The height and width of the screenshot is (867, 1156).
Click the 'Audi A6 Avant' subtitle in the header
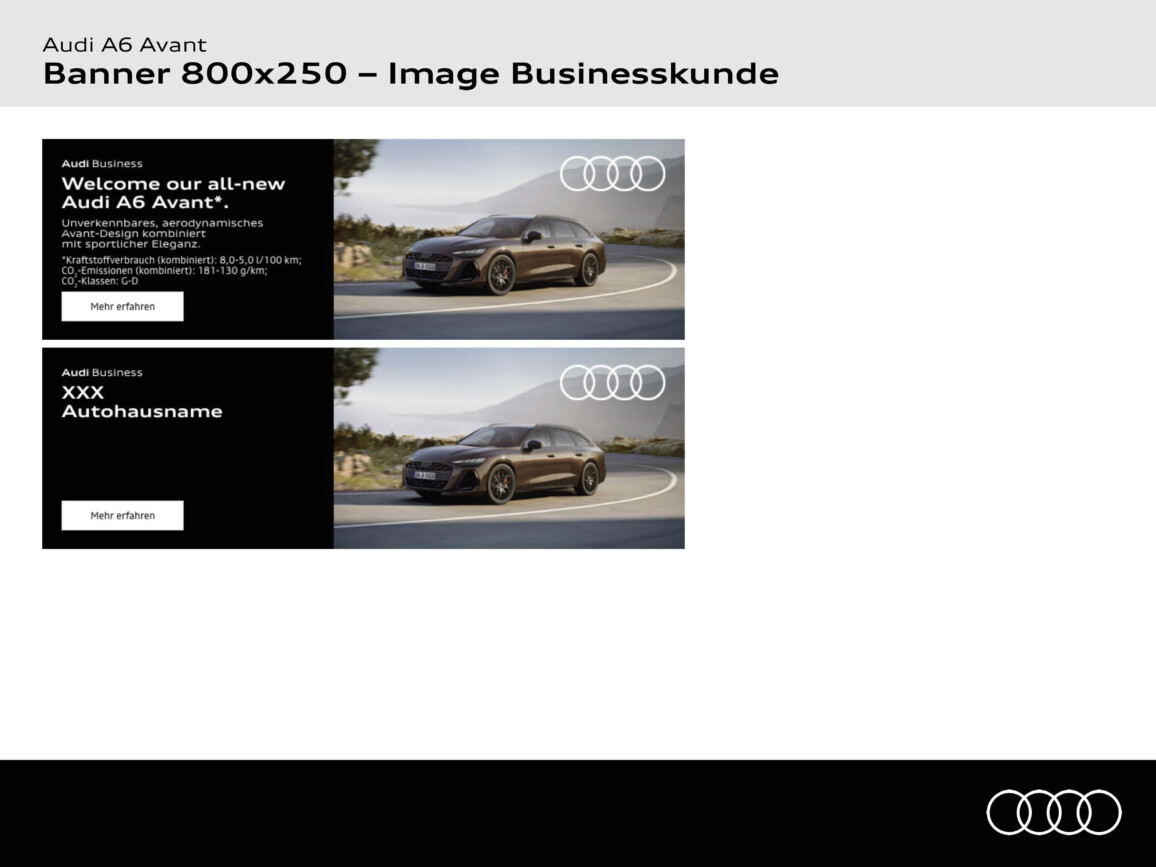coord(124,44)
